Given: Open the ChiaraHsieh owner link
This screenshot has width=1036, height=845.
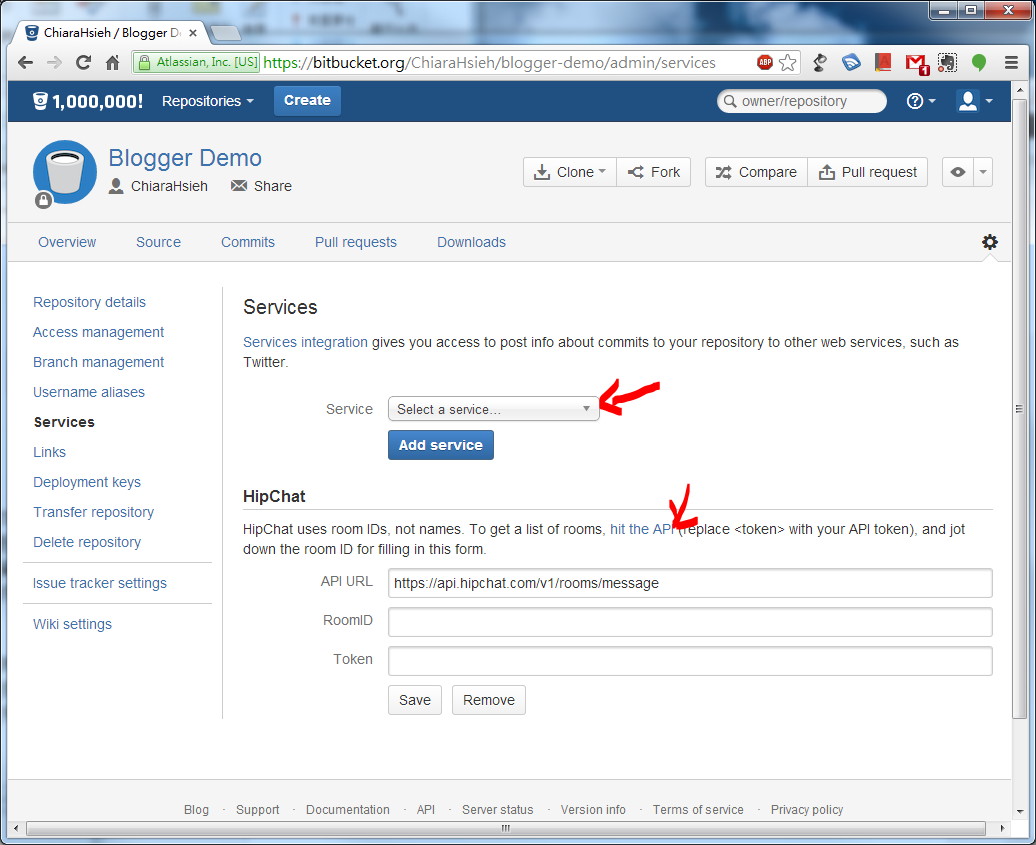Looking at the screenshot, I should coord(169,186).
